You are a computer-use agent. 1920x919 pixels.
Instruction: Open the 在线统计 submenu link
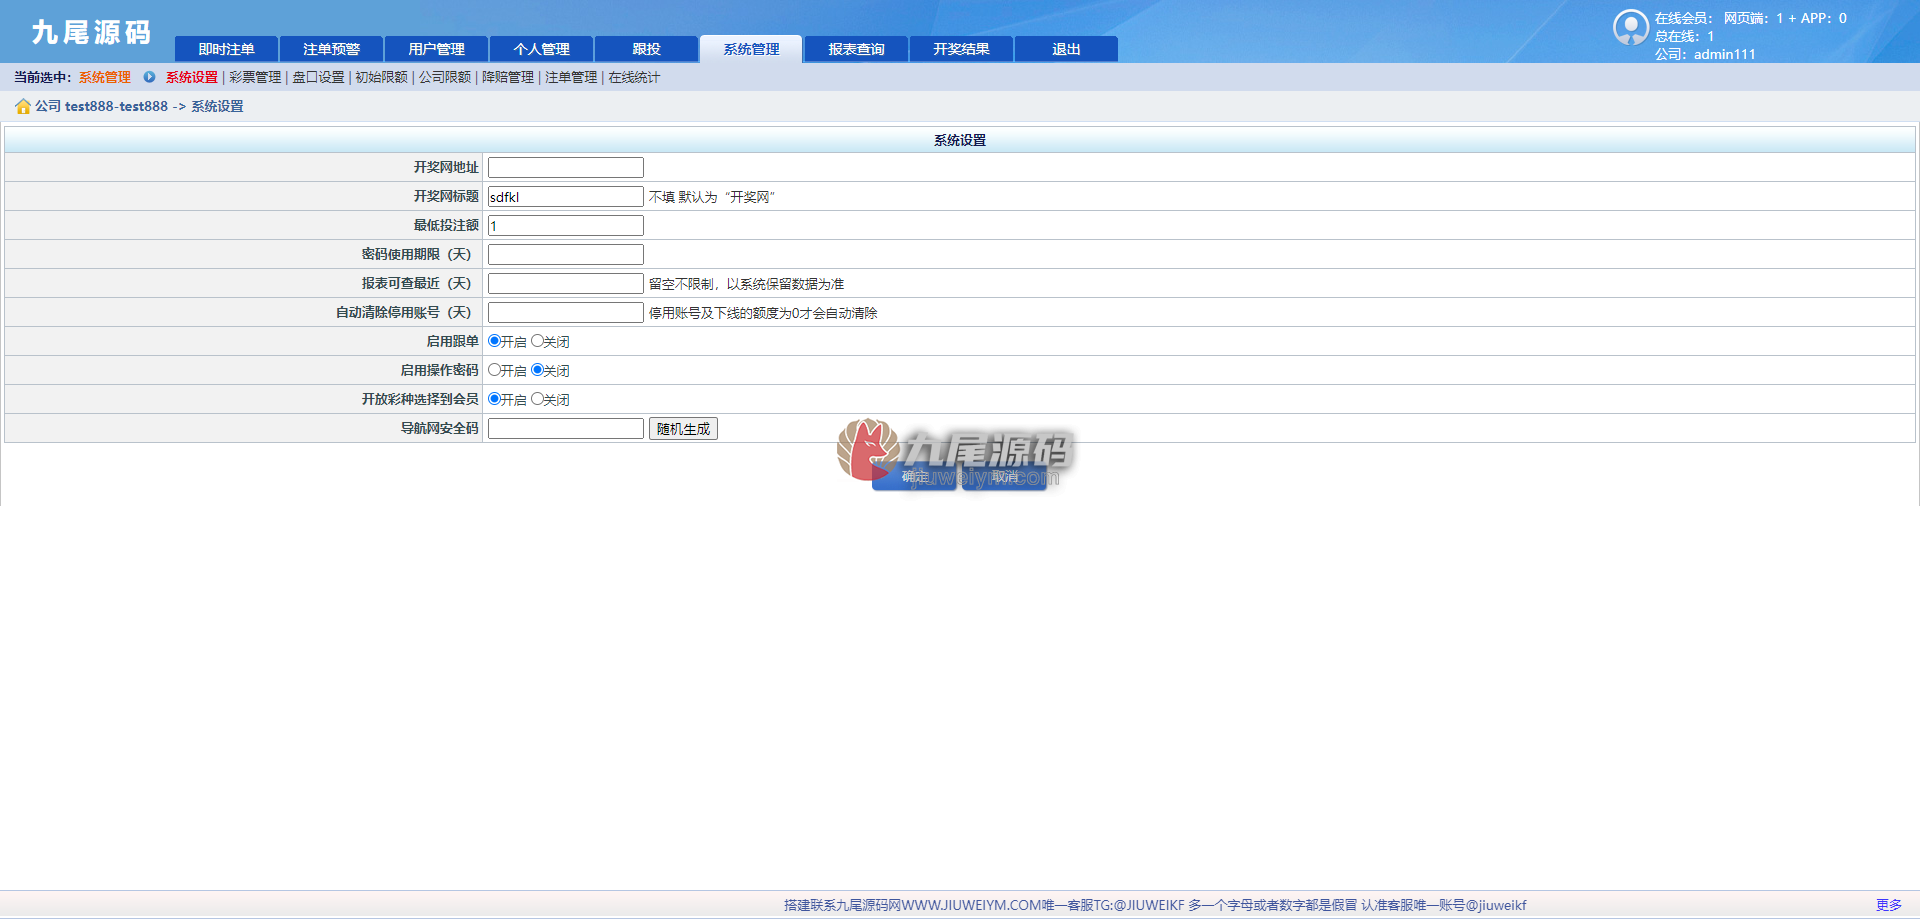coord(634,77)
